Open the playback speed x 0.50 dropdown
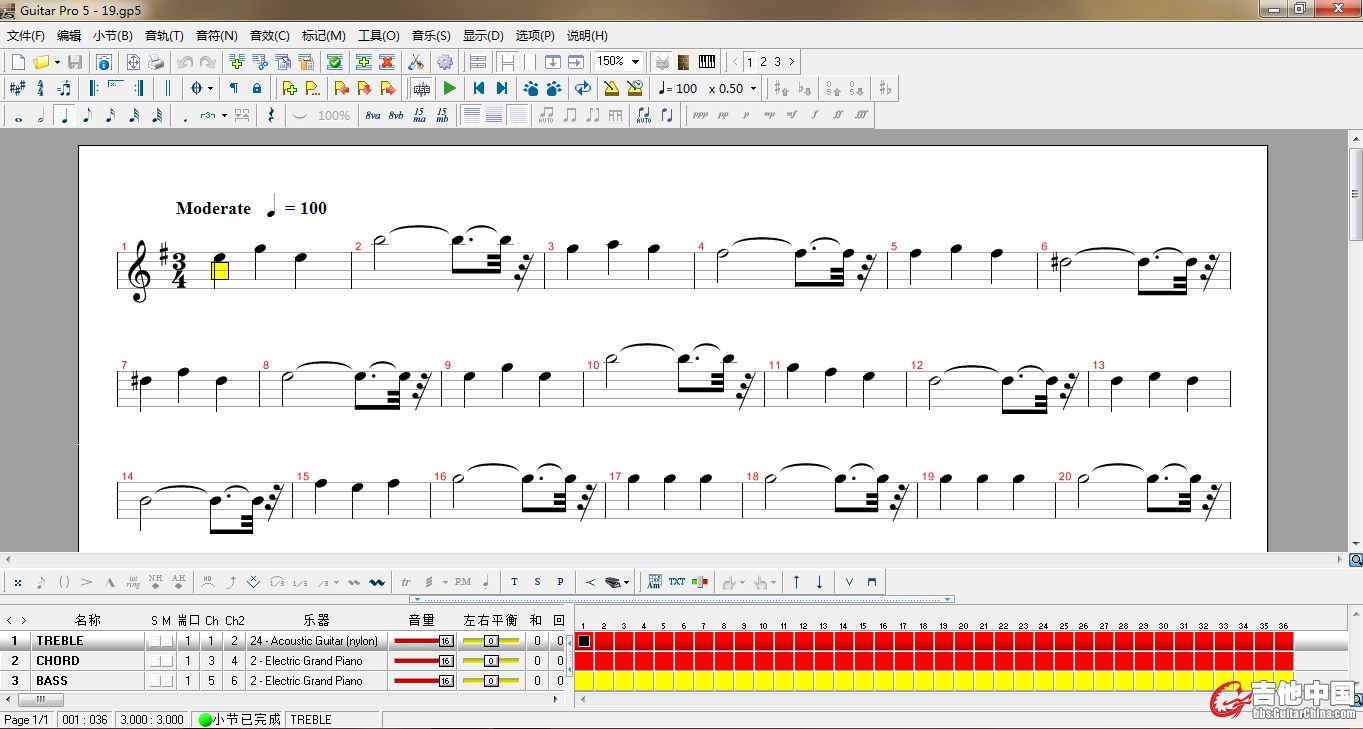Screen dimensions: 1363x729 point(753,88)
